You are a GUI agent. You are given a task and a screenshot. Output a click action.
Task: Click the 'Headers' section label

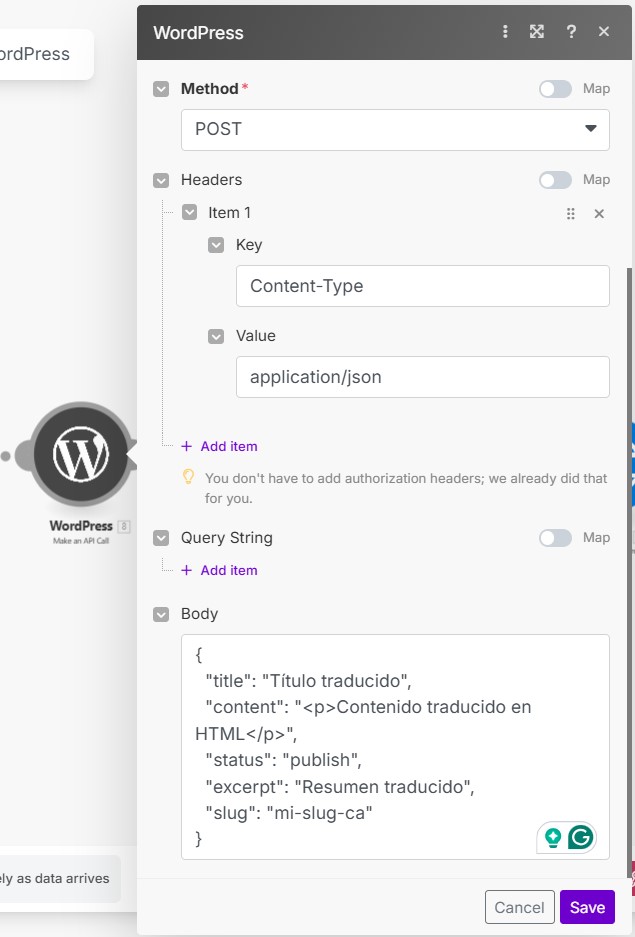coord(211,180)
